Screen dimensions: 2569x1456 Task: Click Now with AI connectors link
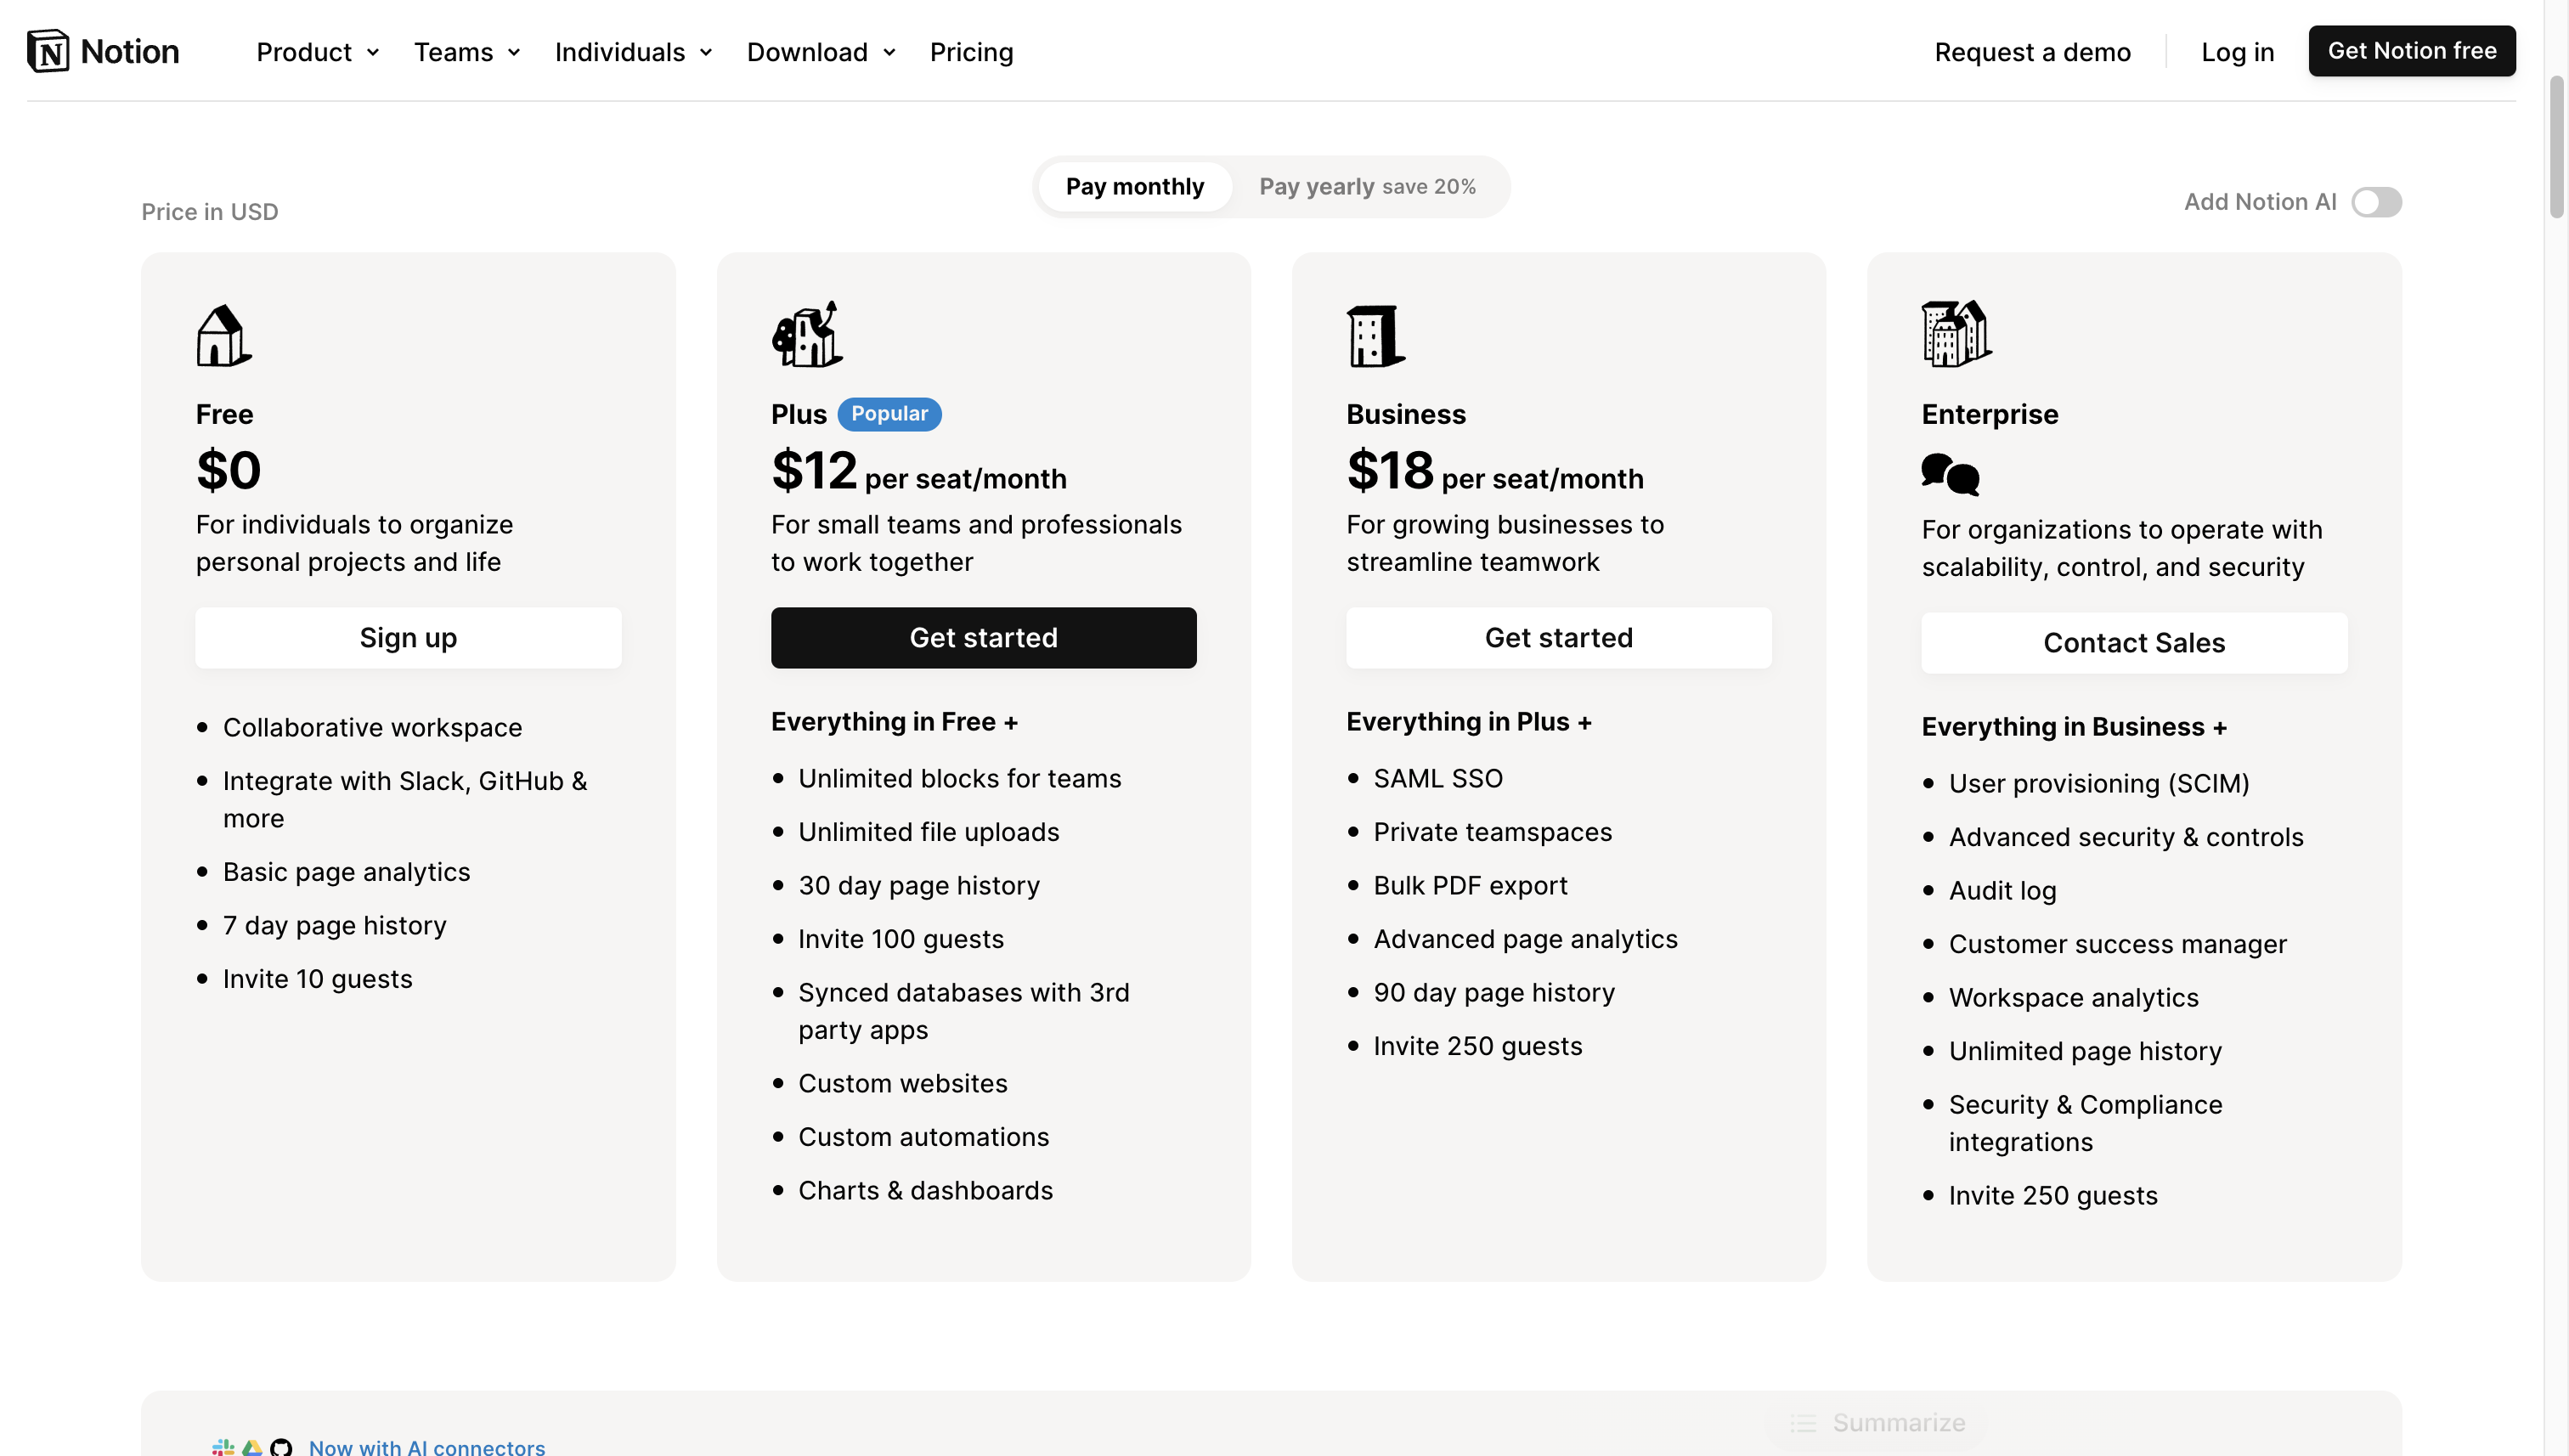click(x=427, y=1447)
